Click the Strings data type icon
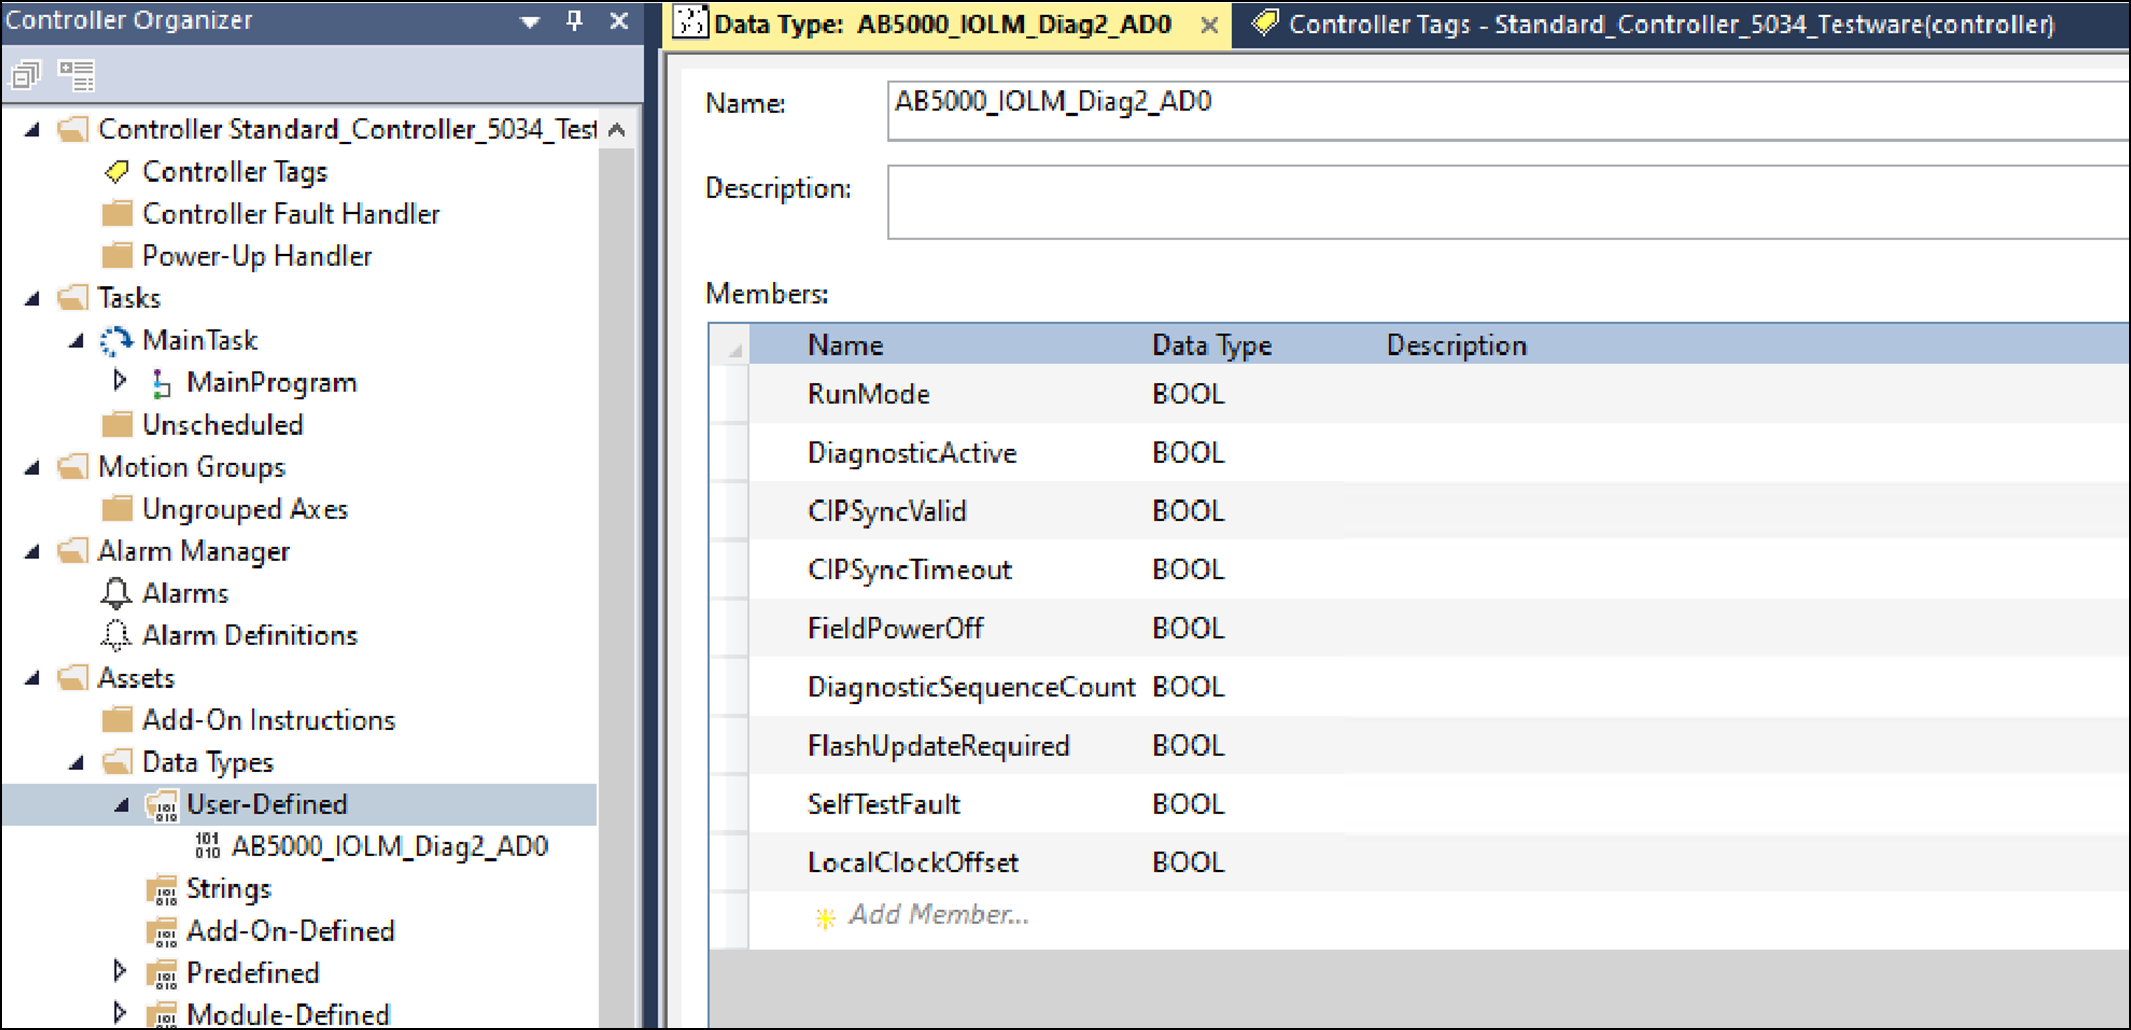Screen dimensions: 2131x1030 point(163,888)
